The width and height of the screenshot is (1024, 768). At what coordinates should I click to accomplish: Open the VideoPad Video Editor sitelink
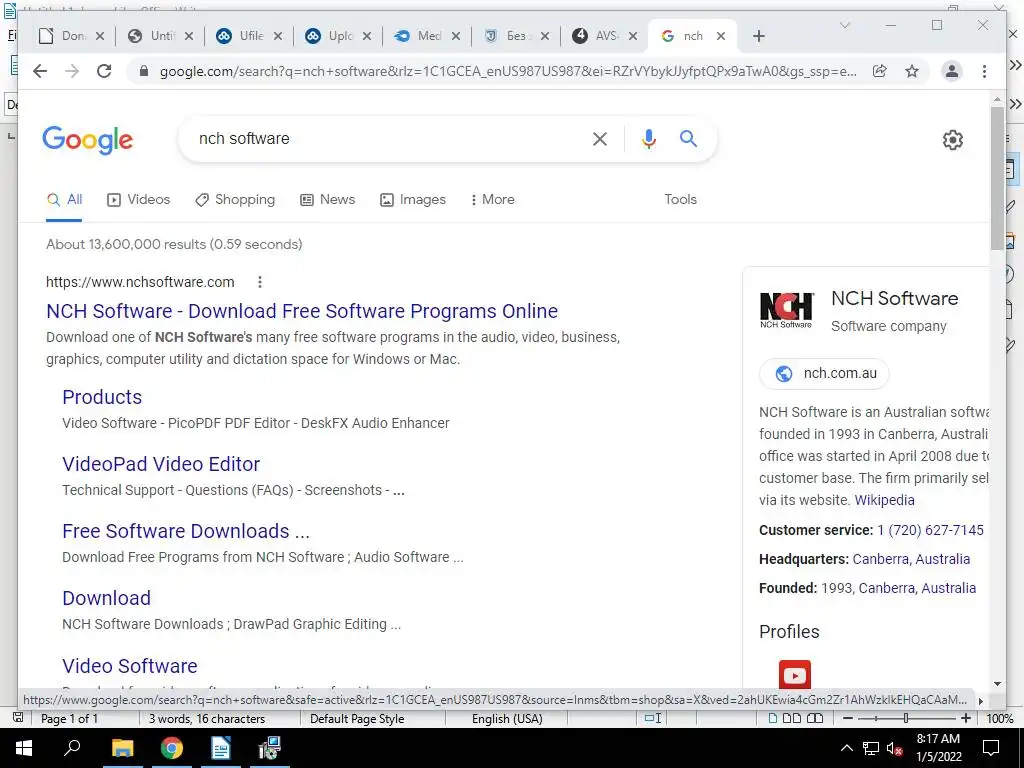[x=161, y=464]
